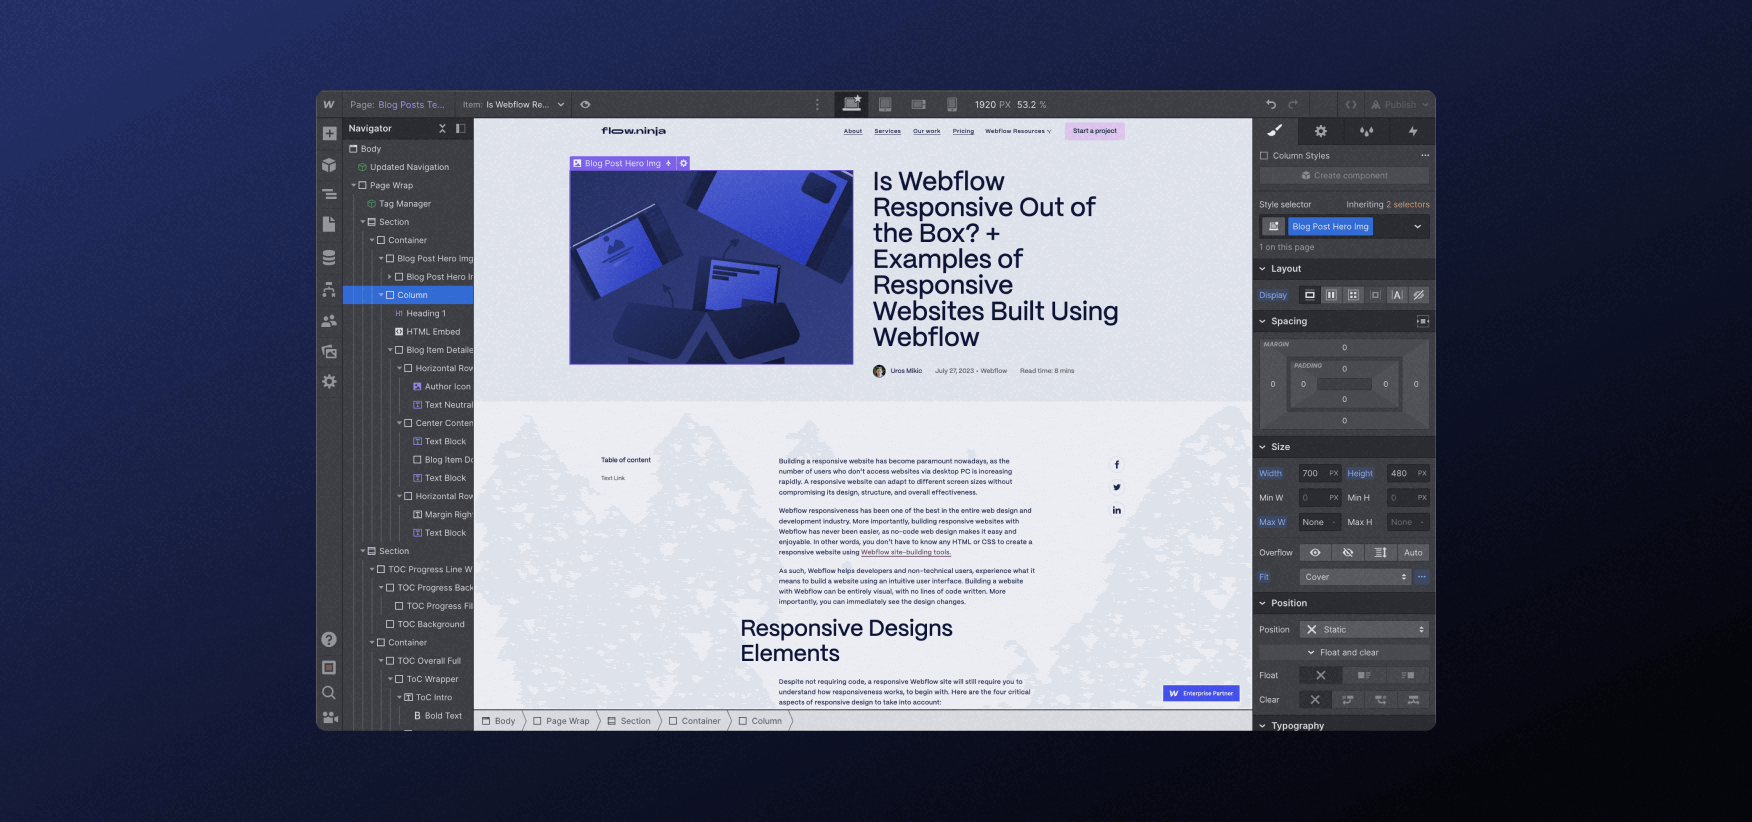Open the search tool in left sidebar

tap(329, 692)
